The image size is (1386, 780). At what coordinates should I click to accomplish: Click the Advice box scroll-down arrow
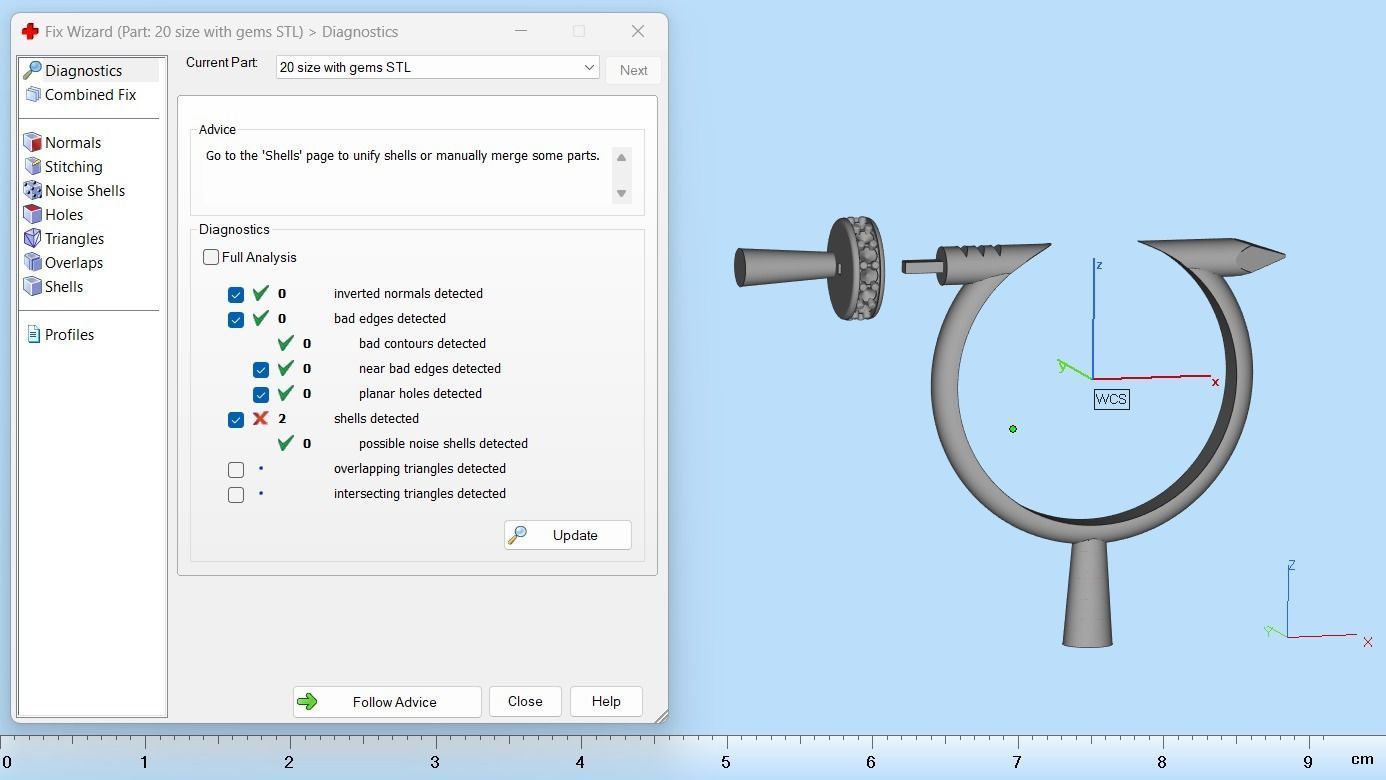coord(621,193)
